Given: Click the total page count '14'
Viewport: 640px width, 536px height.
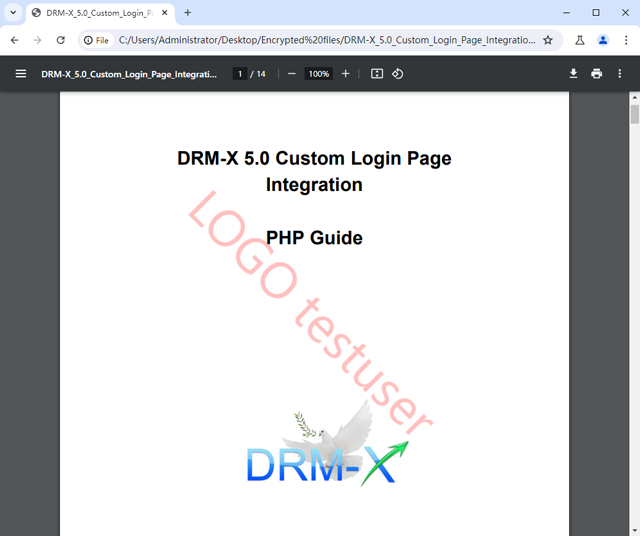Looking at the screenshot, I should (261, 74).
